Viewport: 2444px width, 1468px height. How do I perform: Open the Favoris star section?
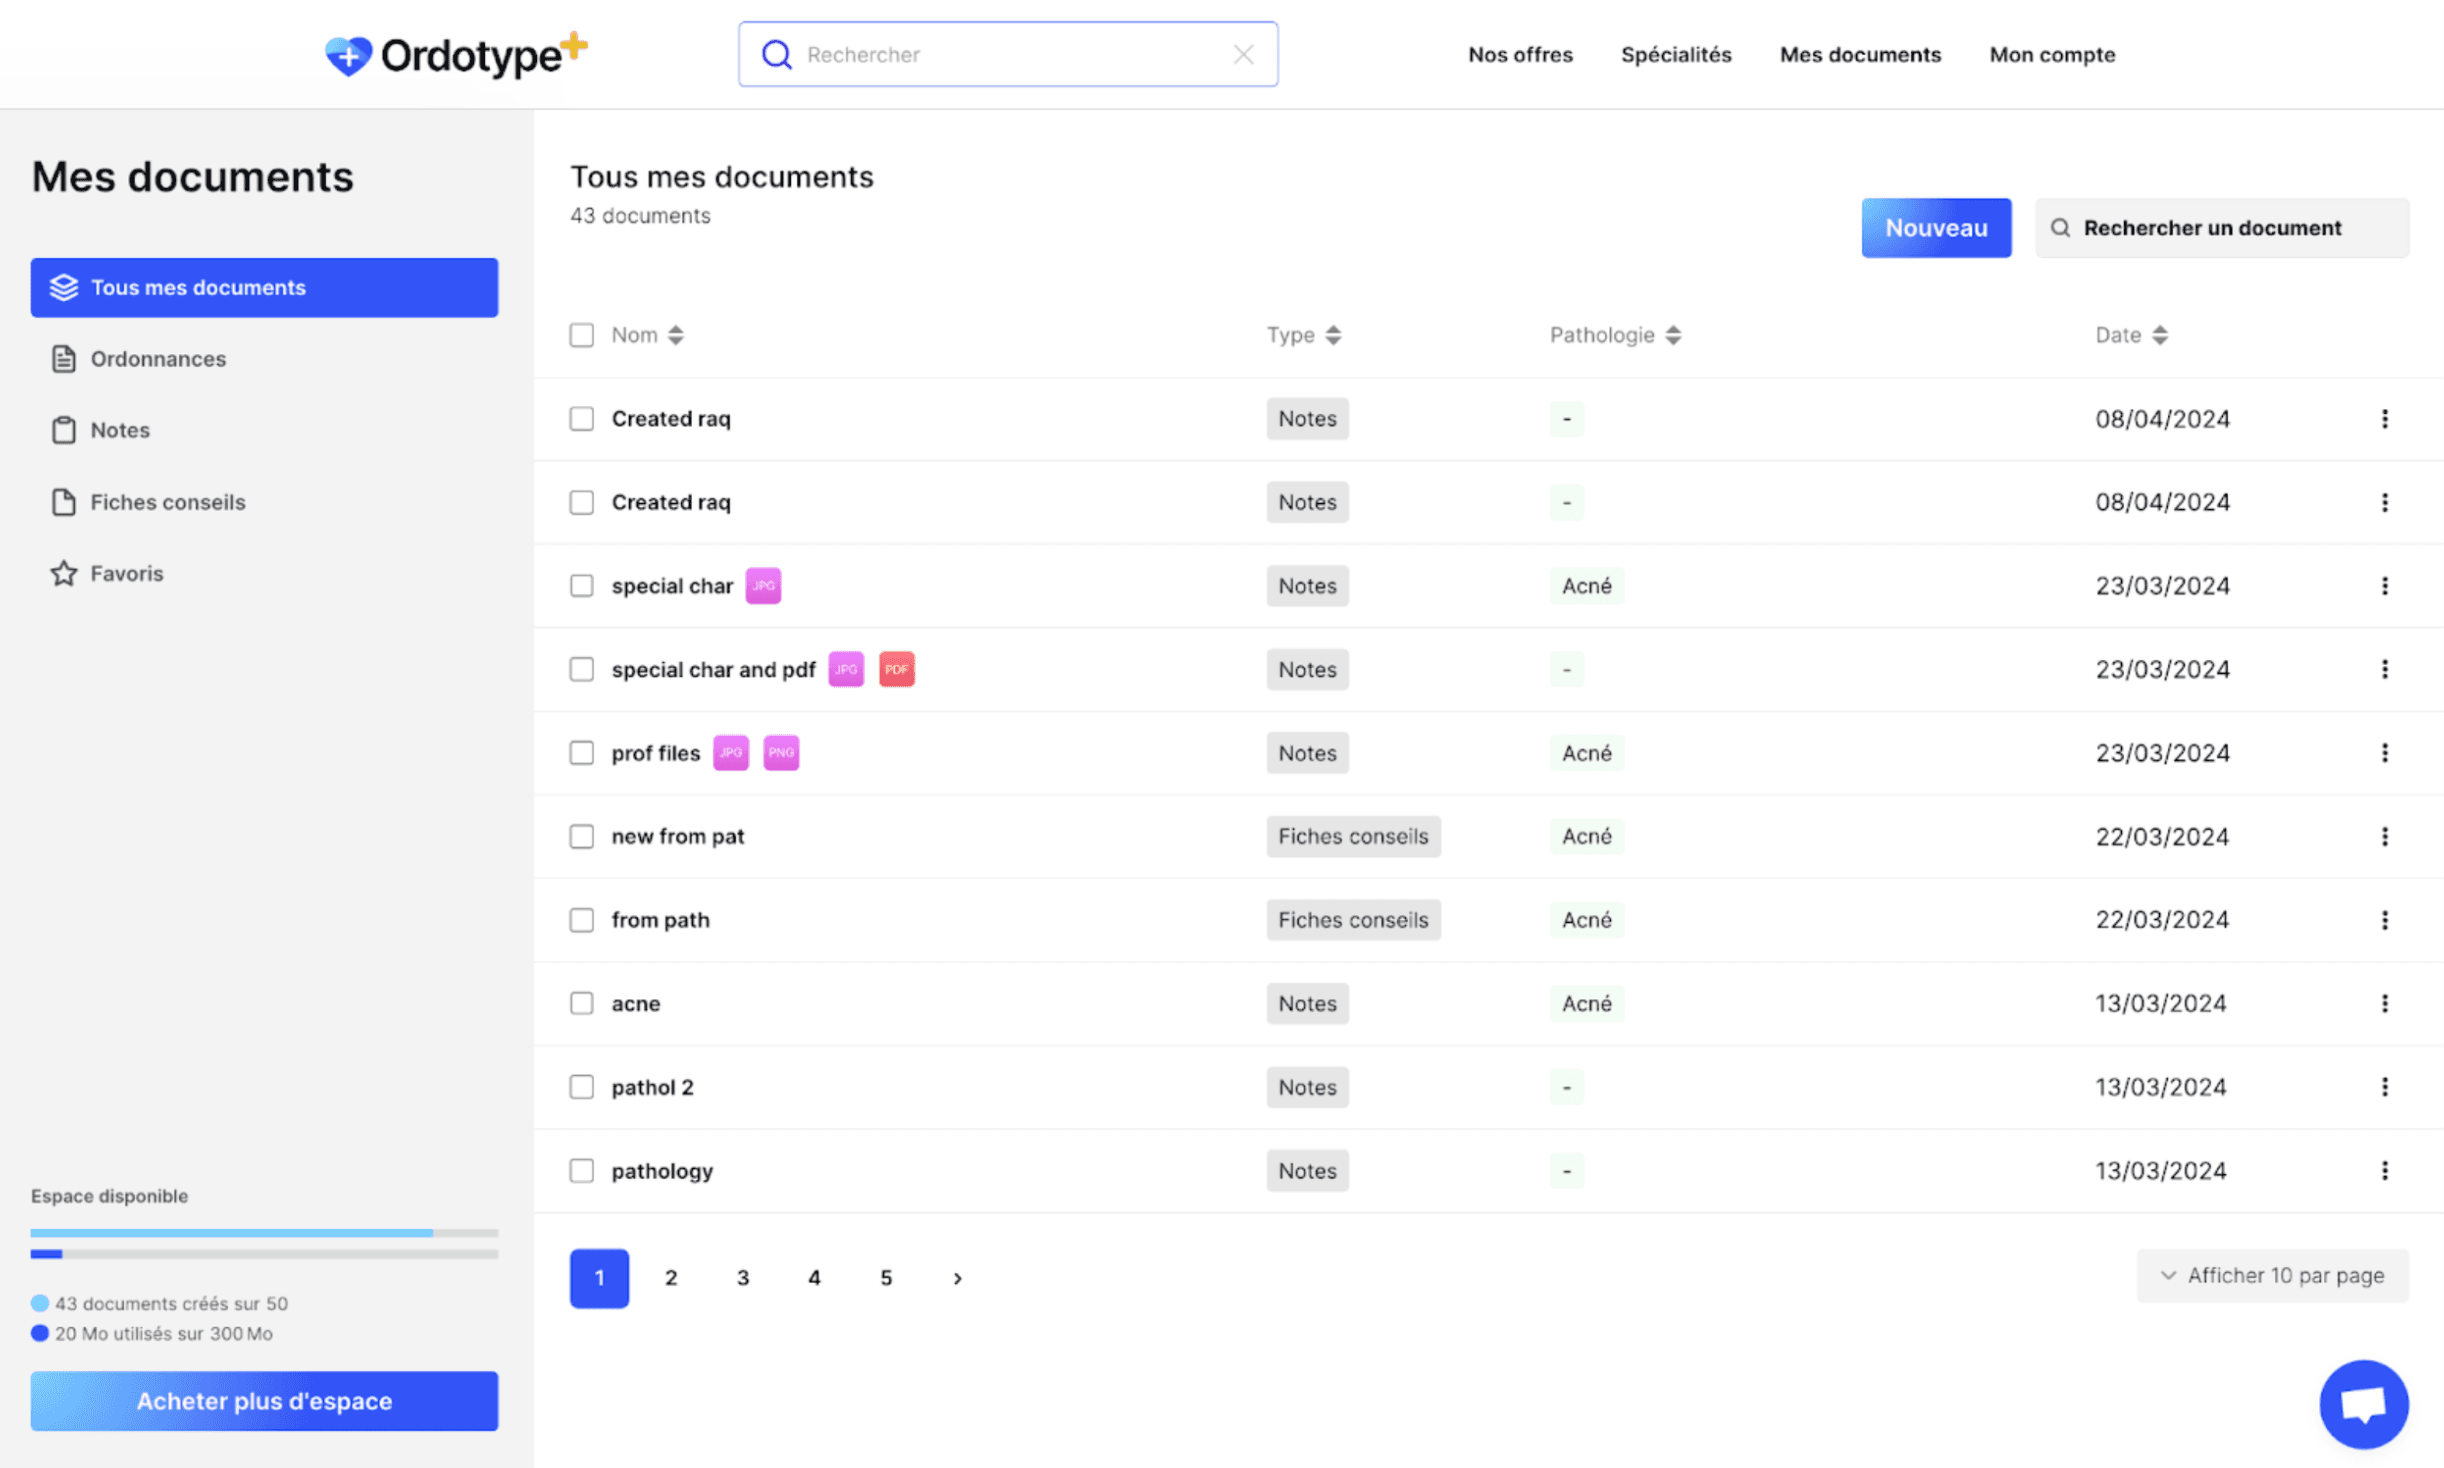126,573
